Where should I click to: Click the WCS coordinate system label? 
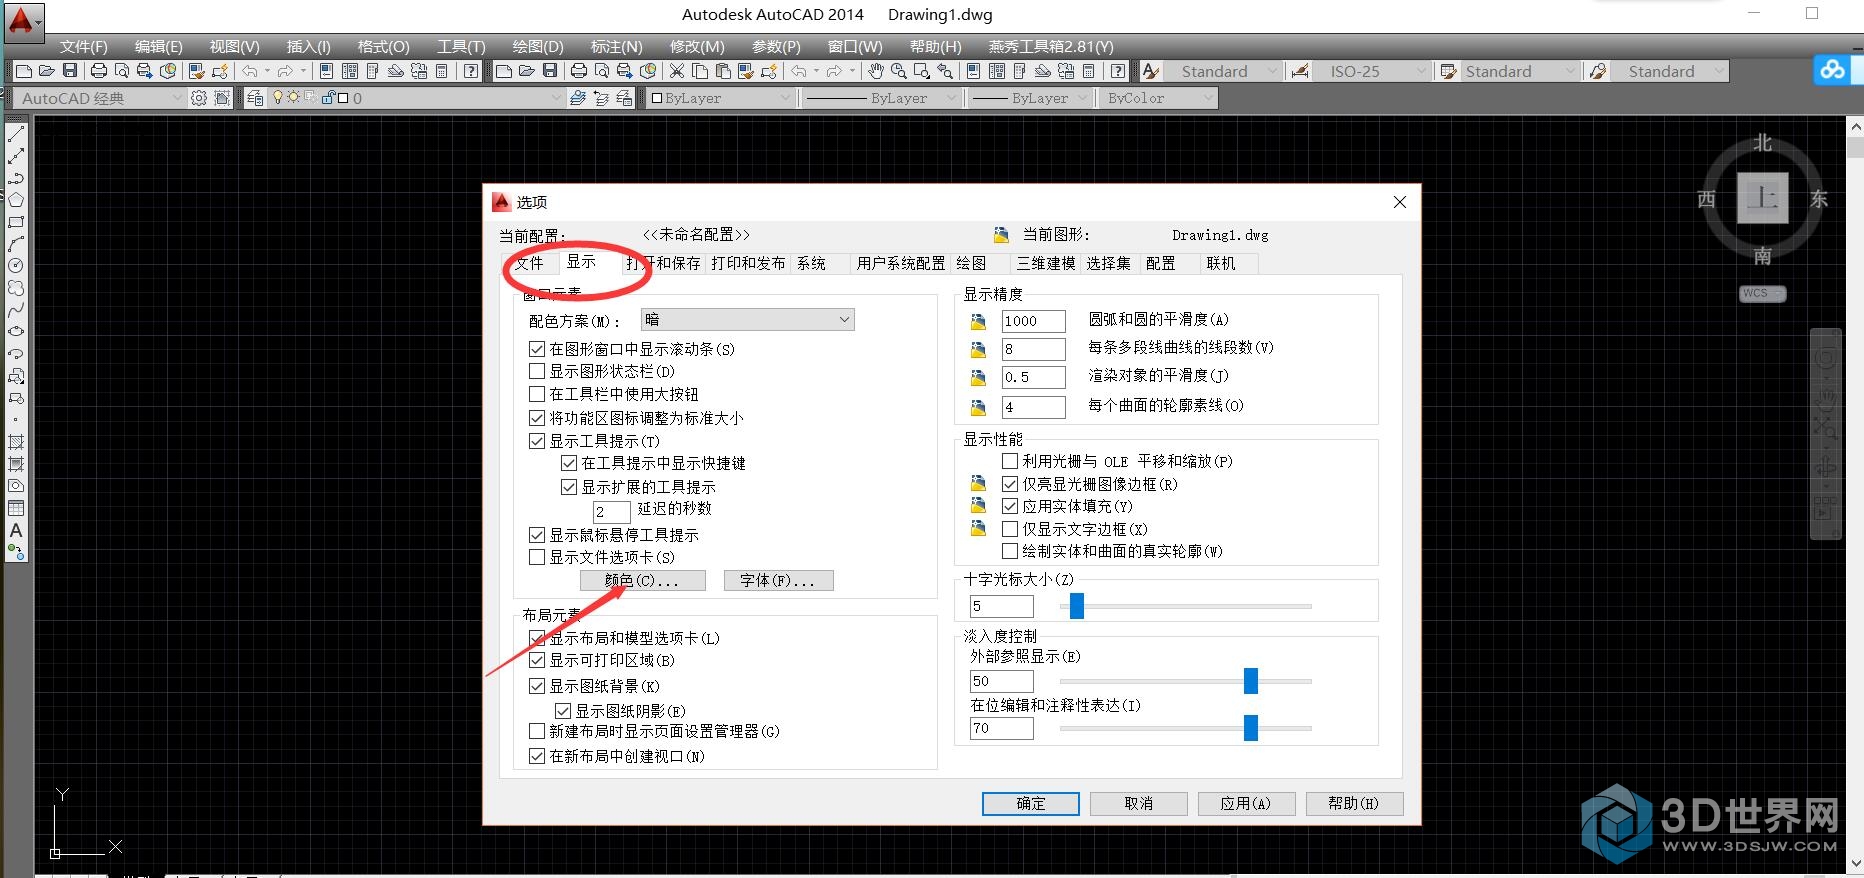pos(1762,294)
